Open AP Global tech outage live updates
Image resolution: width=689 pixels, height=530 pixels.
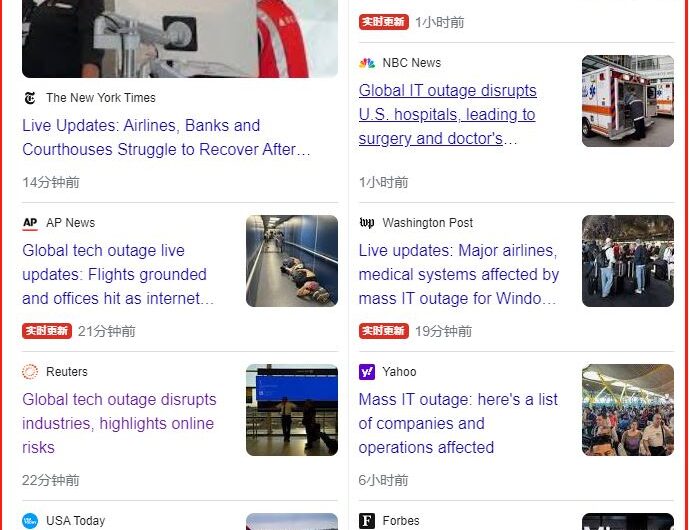118,274
